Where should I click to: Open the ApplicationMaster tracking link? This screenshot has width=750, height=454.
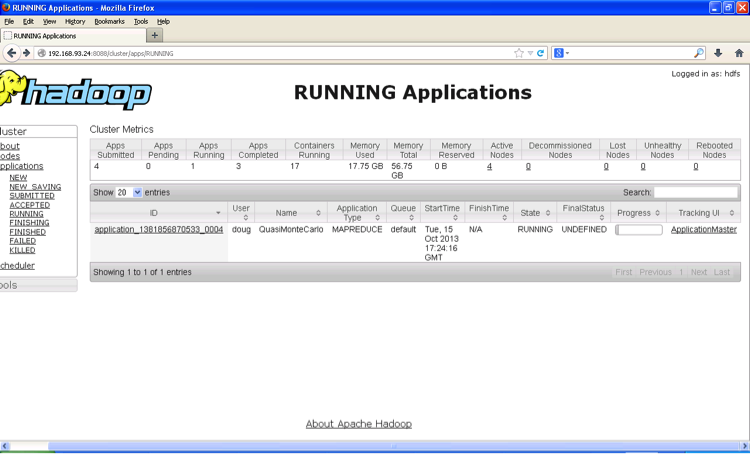click(703, 230)
